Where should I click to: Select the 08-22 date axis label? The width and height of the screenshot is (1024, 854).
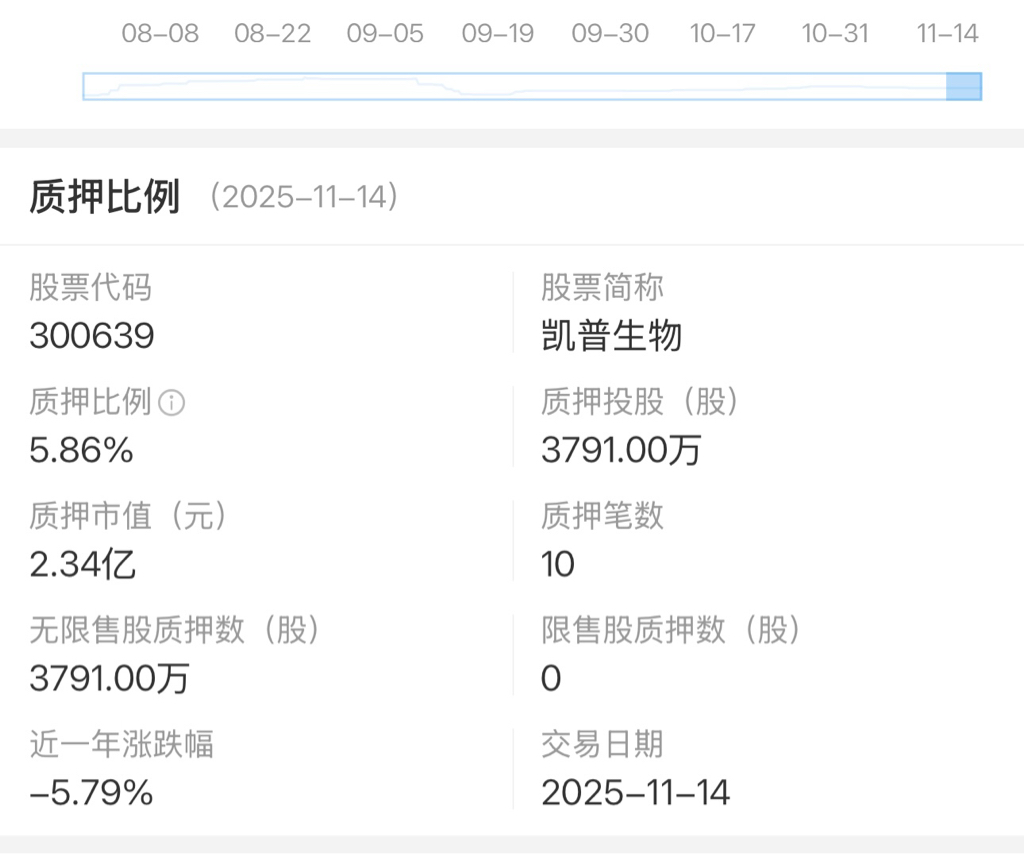click(x=273, y=33)
